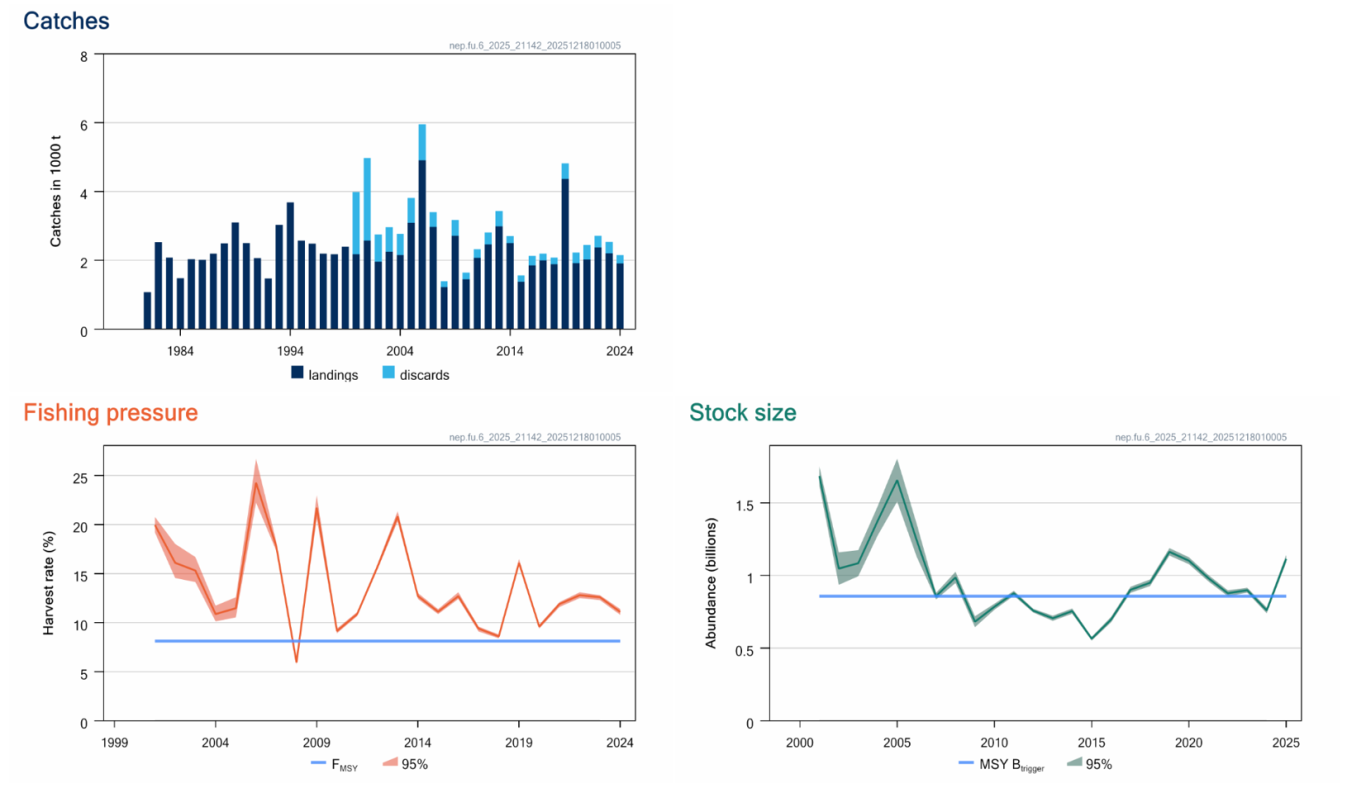This screenshot has width=1366, height=793.
Task: Click the dark blue landings legend swatch
Action: (297, 373)
